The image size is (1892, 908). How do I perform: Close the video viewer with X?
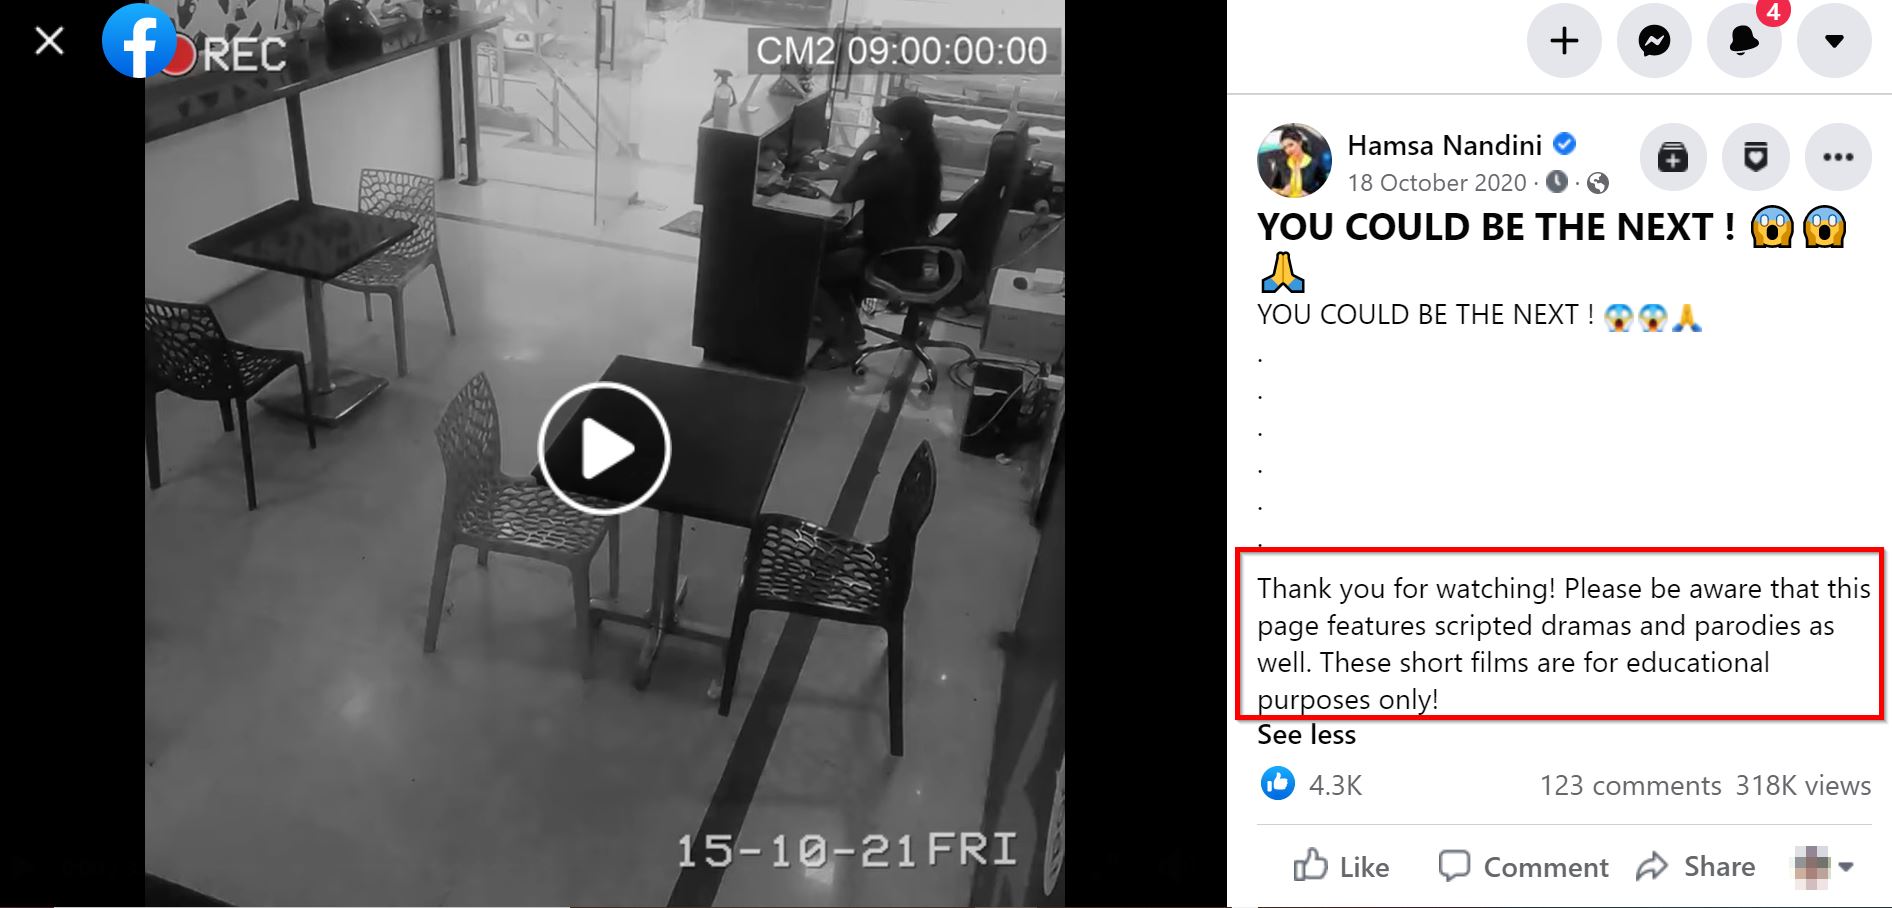tap(49, 41)
